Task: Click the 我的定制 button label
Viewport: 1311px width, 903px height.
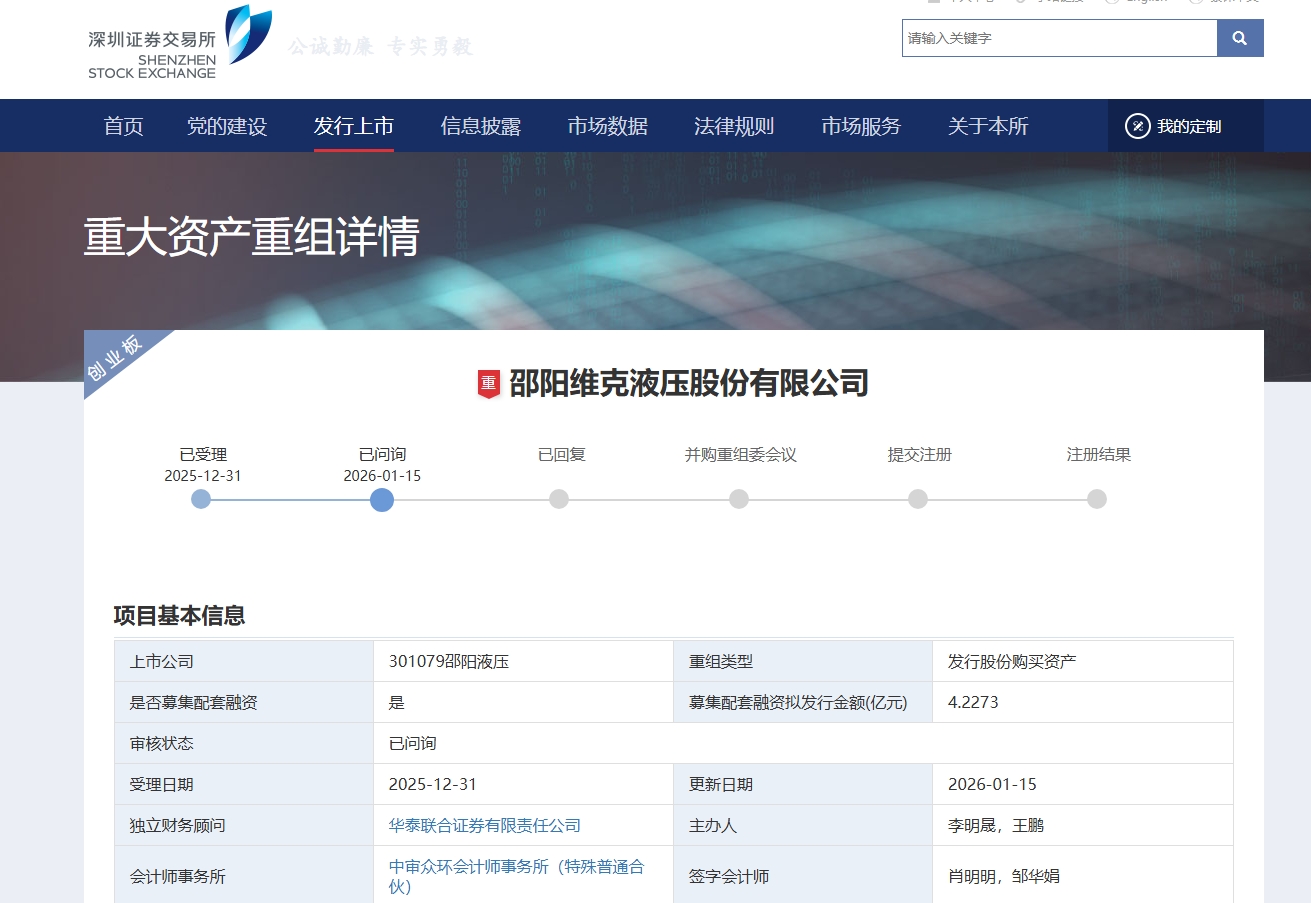Action: tap(1189, 127)
